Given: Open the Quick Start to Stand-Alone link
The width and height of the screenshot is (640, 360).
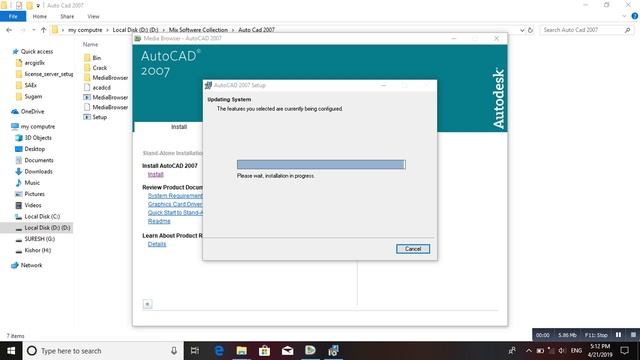Looking at the screenshot, I should coord(175,213).
